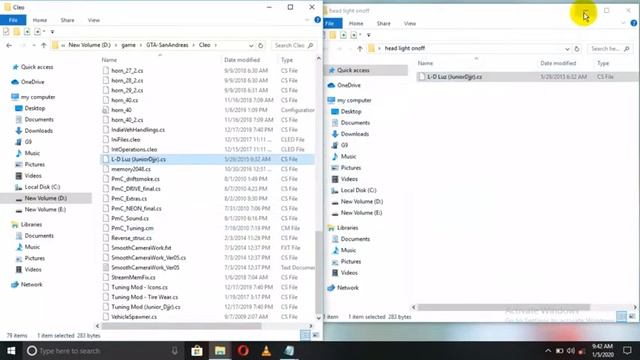Expand address history dropdown in Cleo window
This screenshot has width=640, height=360.
click(x=251, y=45)
